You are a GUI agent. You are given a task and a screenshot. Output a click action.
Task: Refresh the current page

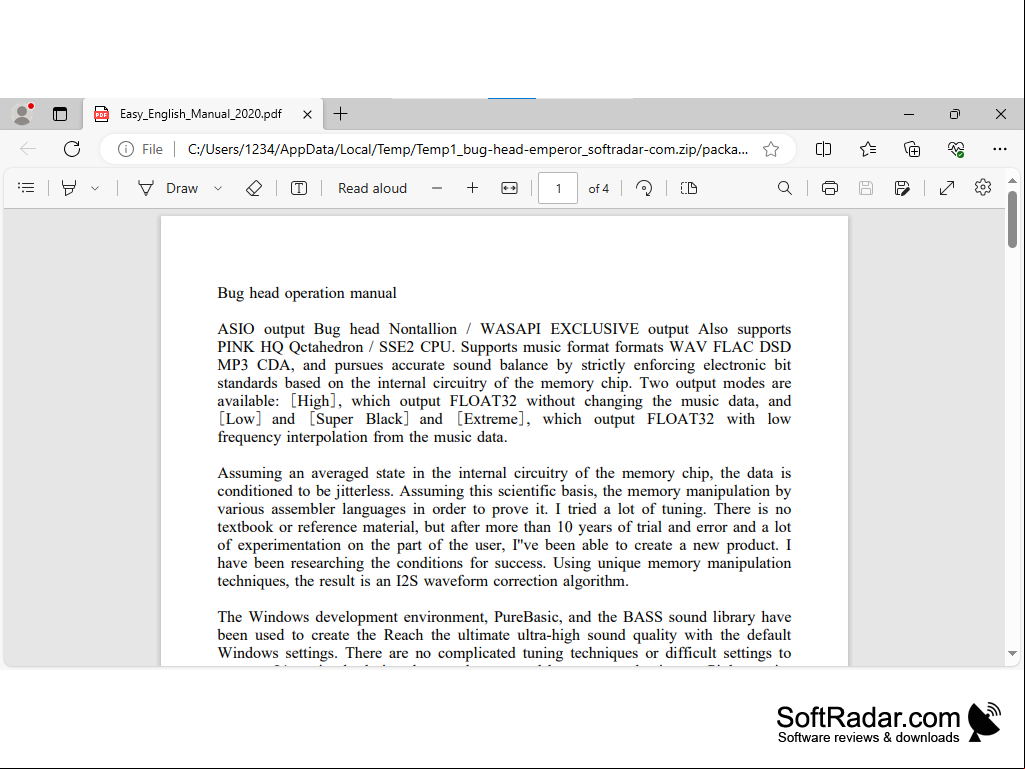click(72, 149)
